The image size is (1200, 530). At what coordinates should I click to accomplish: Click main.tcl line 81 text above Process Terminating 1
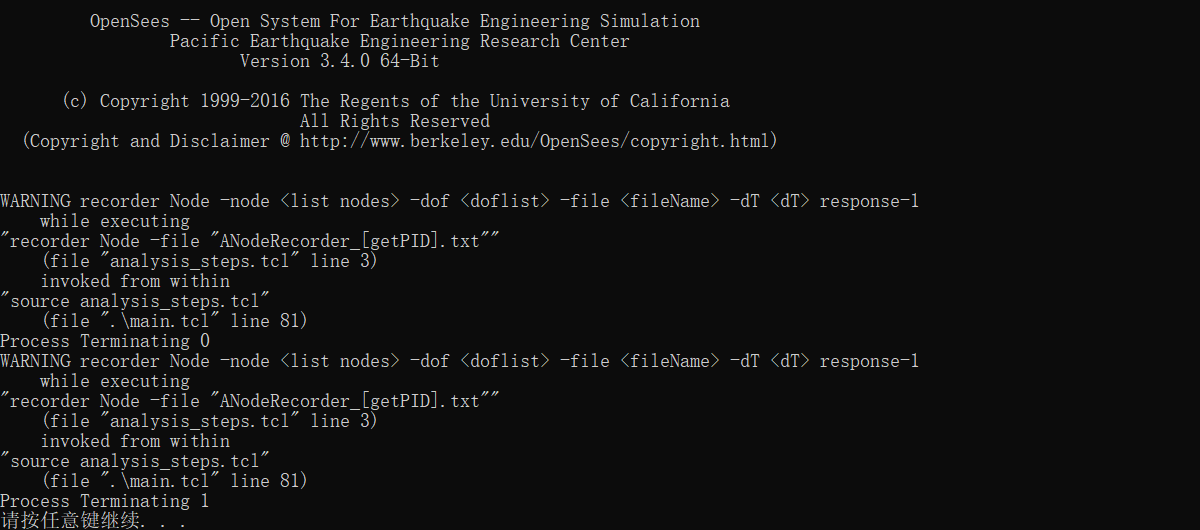[175, 481]
